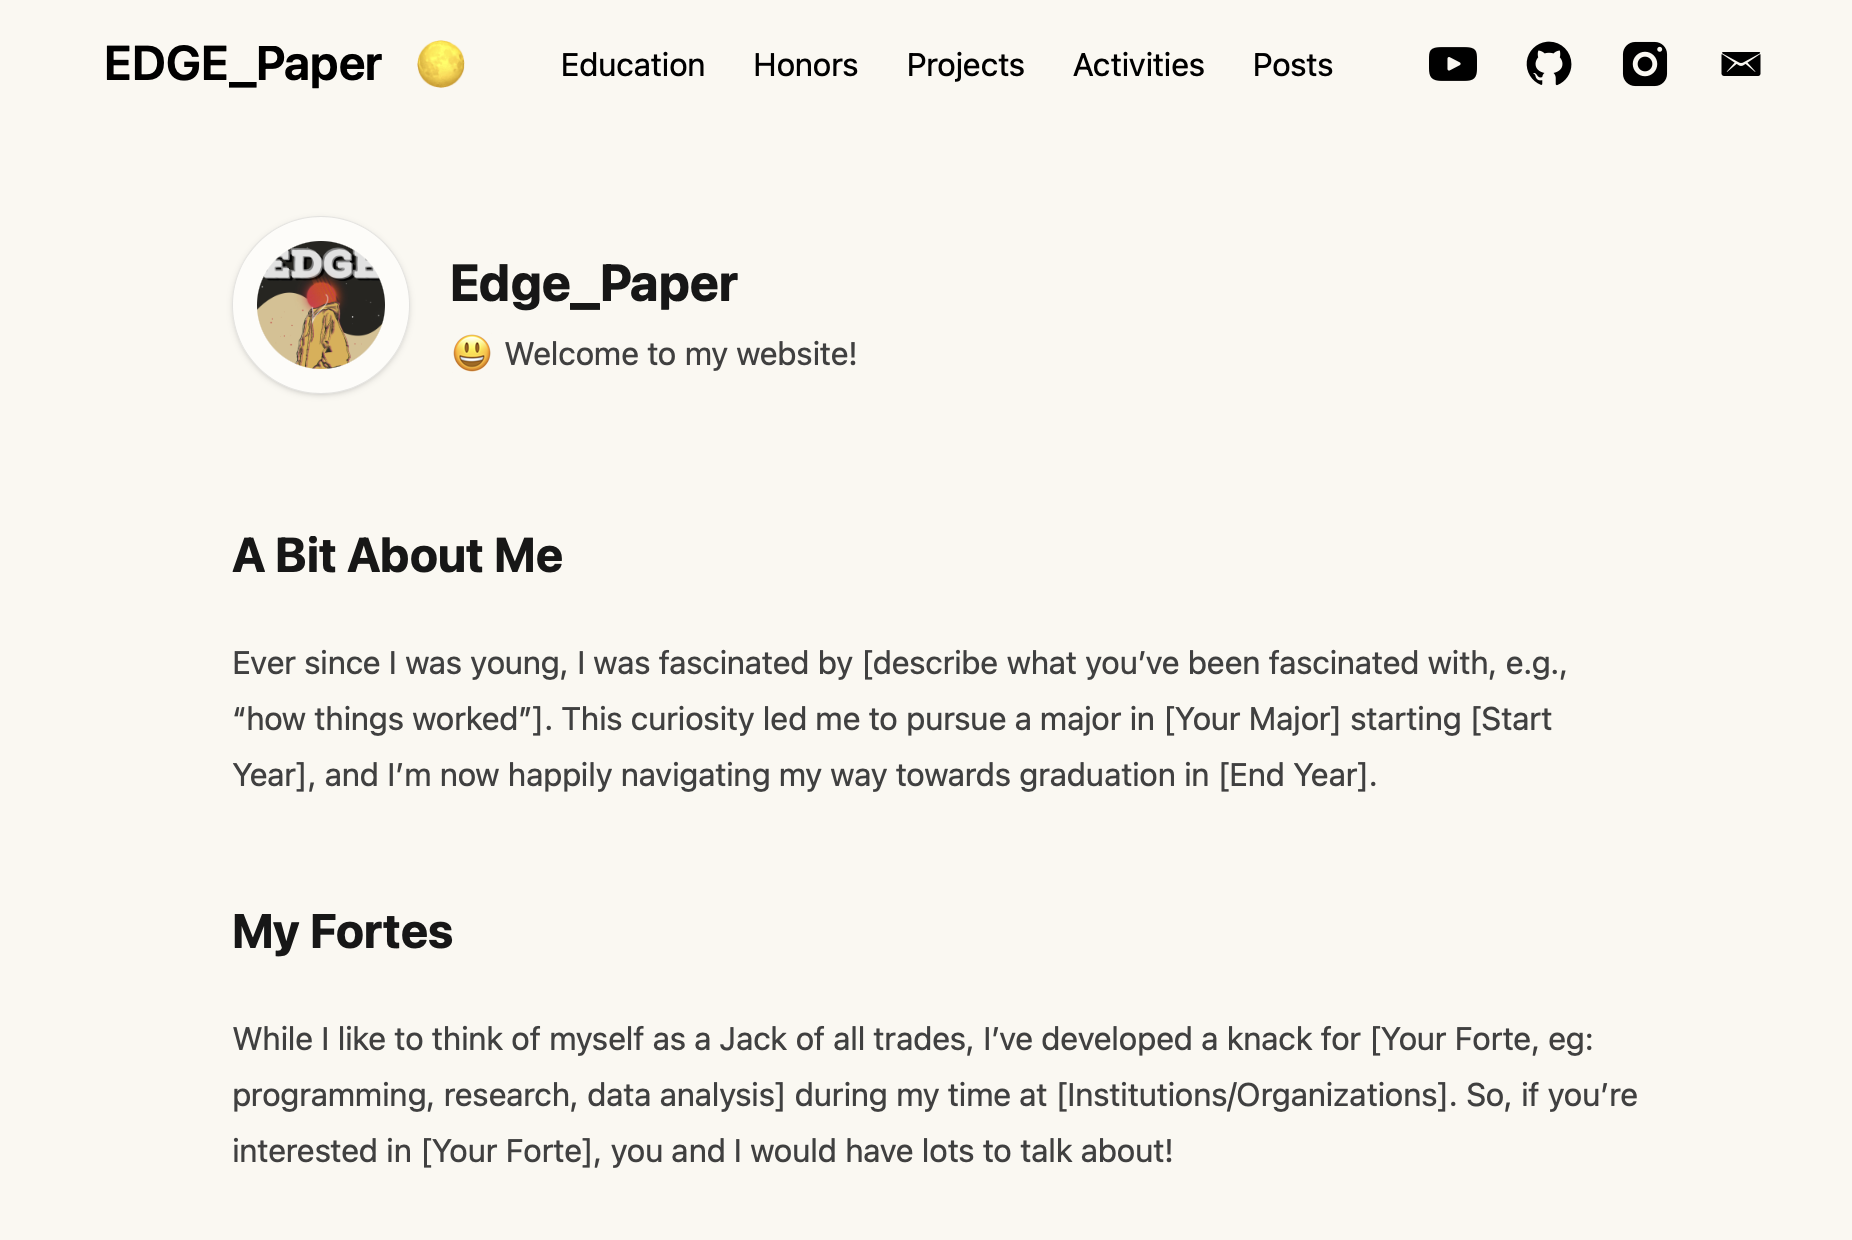Click the smiley emoji beside welcome text

(x=472, y=354)
